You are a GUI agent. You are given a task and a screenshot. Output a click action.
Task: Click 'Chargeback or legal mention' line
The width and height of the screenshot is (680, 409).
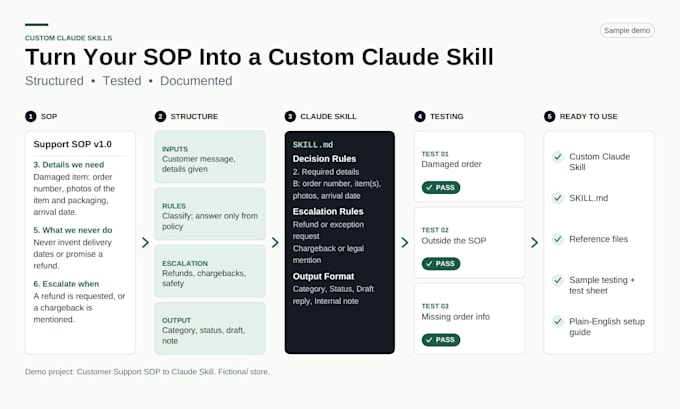(x=328, y=254)
